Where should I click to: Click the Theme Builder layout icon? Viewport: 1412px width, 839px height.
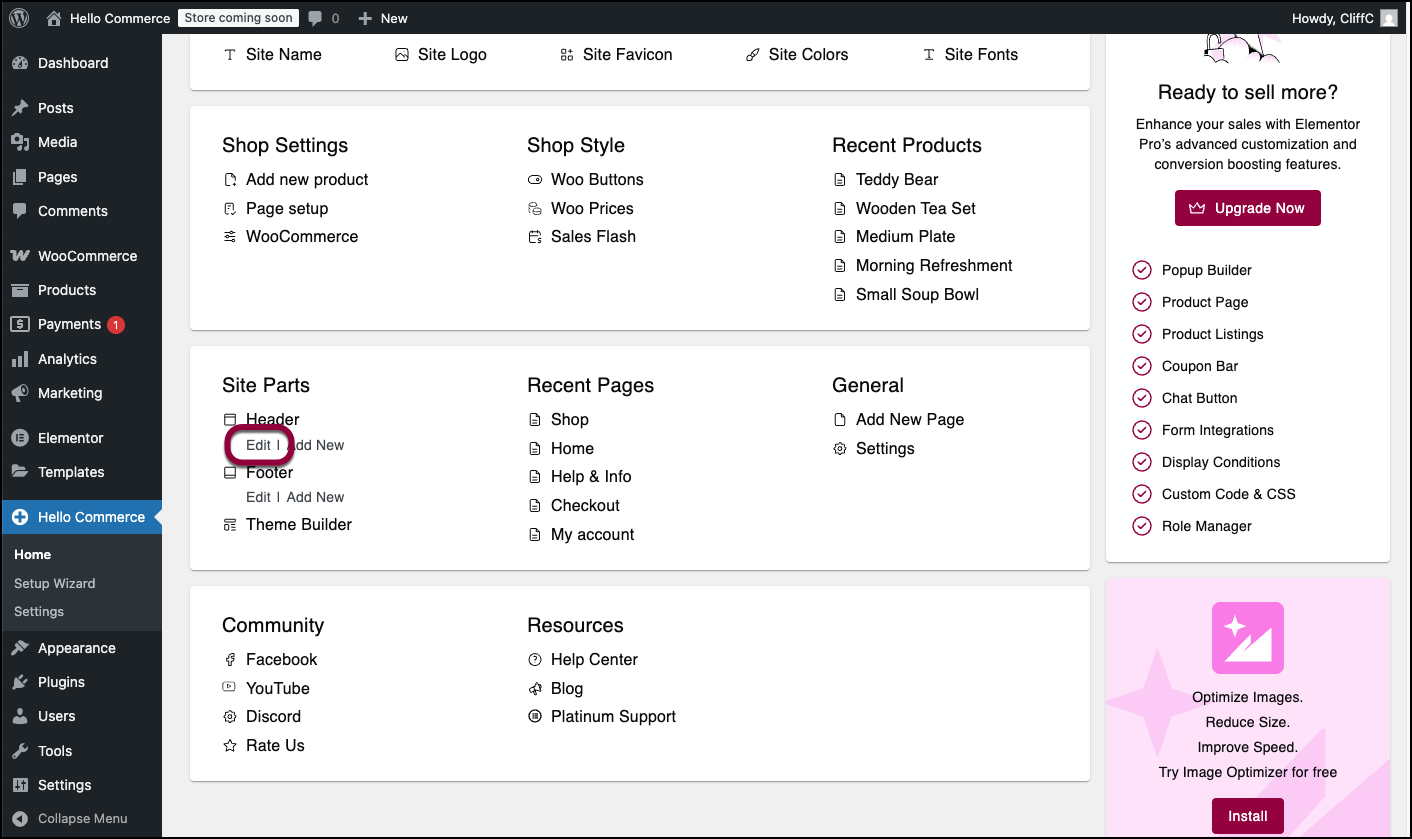pos(230,525)
